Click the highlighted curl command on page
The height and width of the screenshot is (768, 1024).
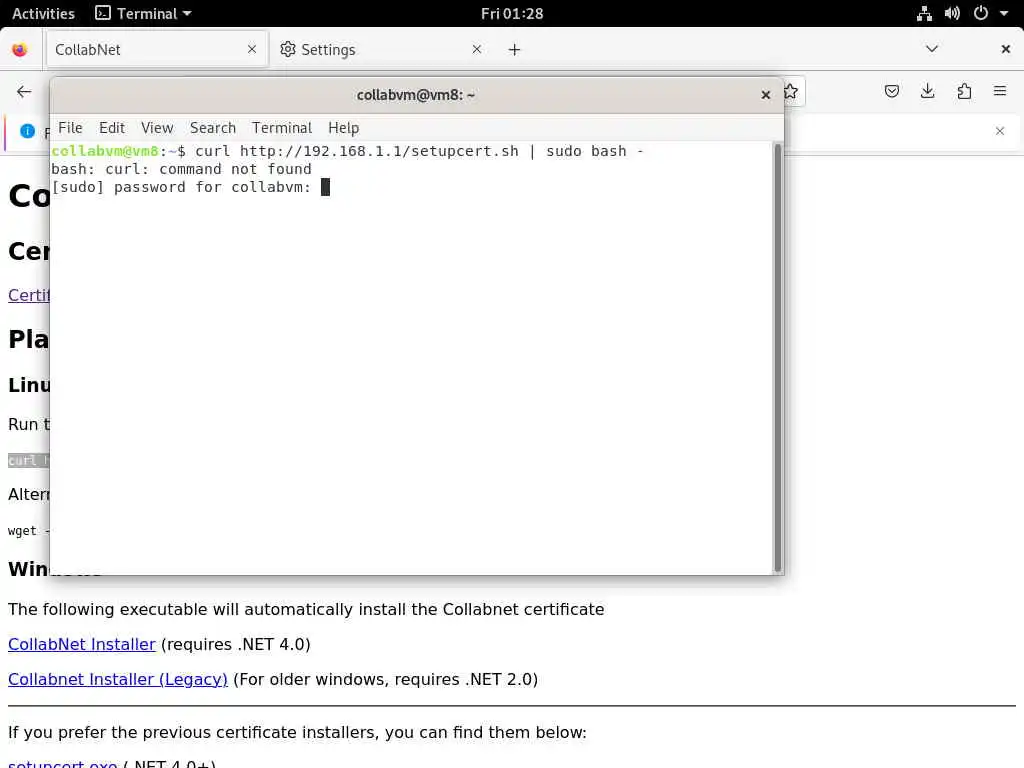coord(29,460)
